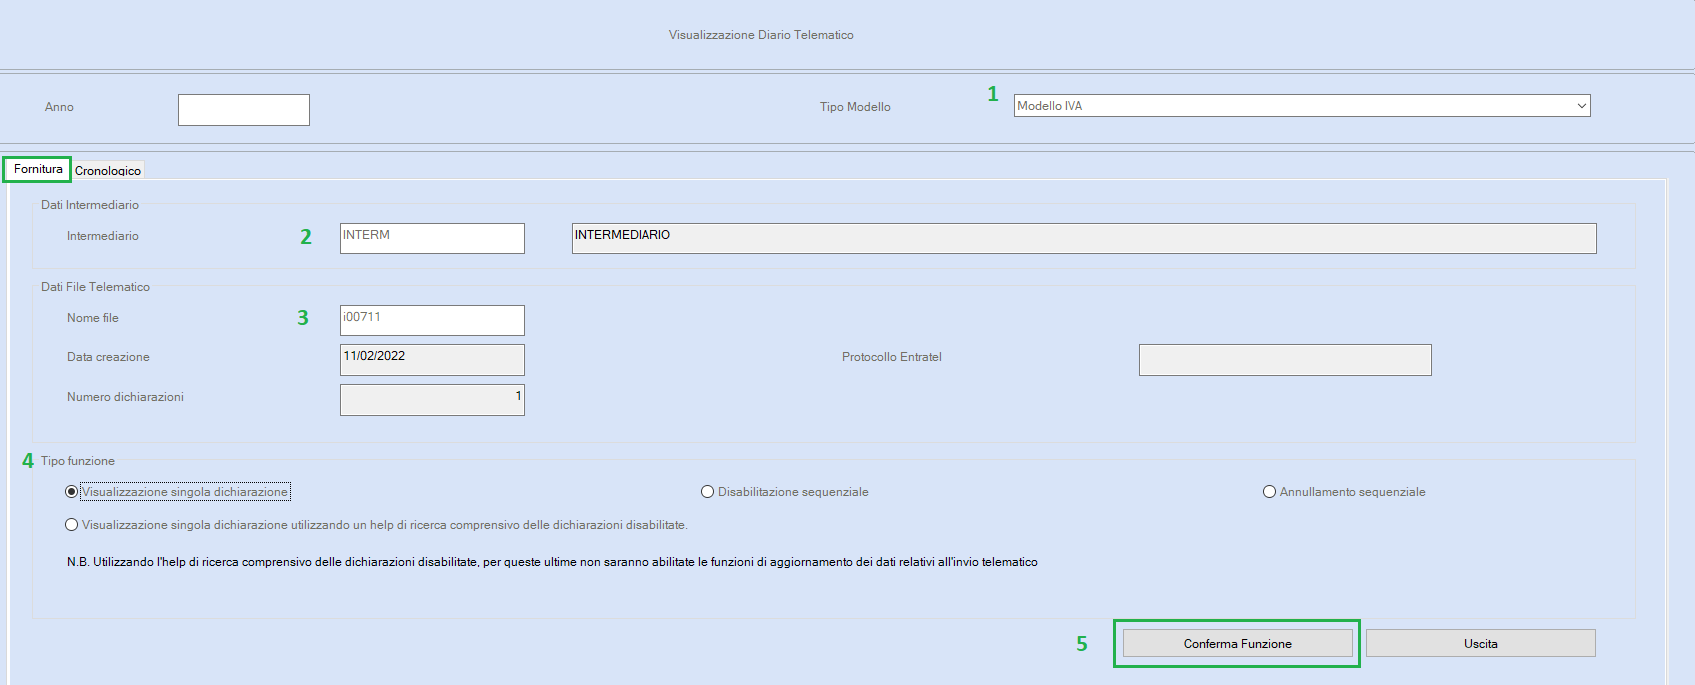Click the Protocollo Entratel field

(x=1285, y=360)
